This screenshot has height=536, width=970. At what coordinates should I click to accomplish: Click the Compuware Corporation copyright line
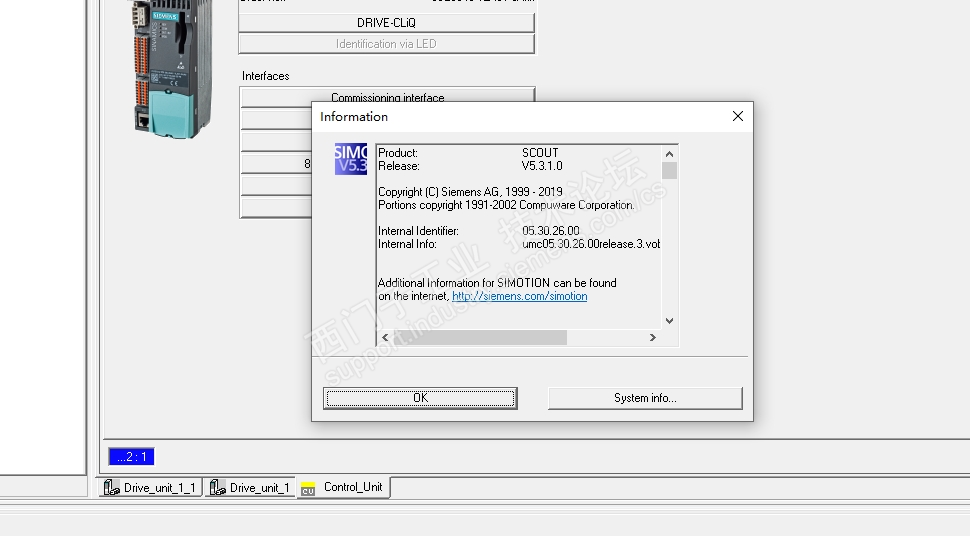tap(506, 205)
